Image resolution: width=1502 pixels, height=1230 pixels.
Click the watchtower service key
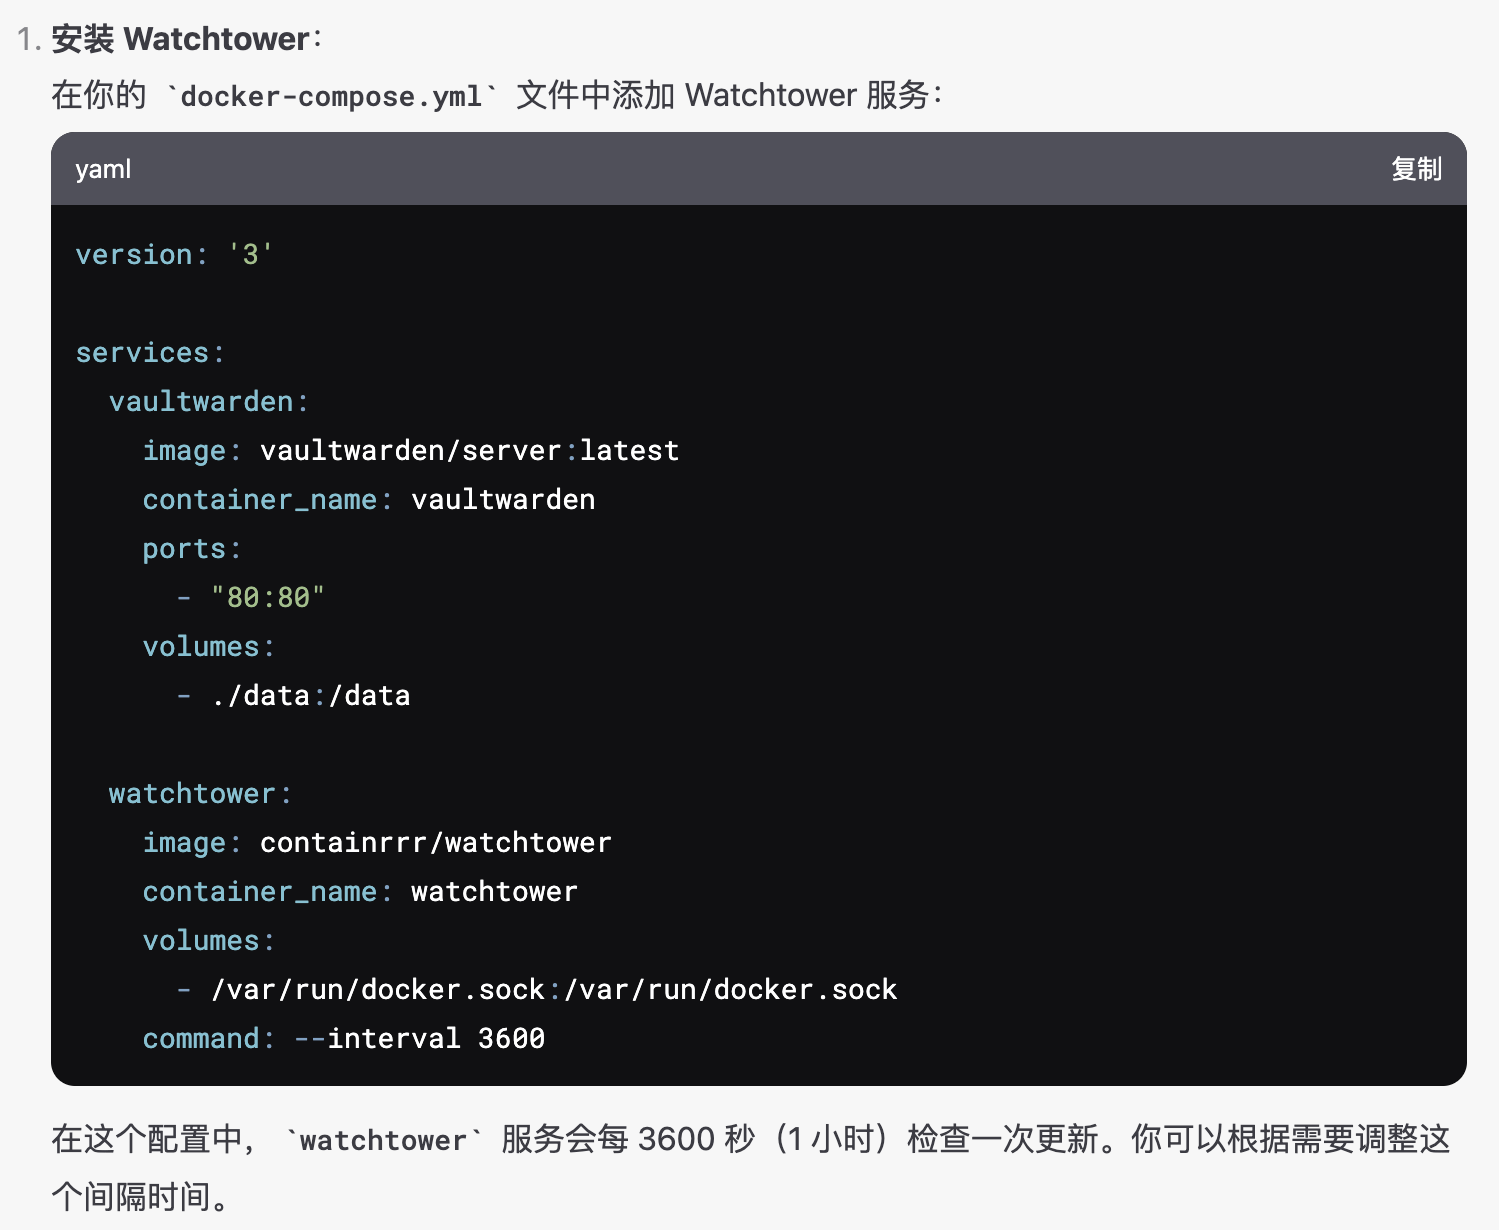(200, 794)
